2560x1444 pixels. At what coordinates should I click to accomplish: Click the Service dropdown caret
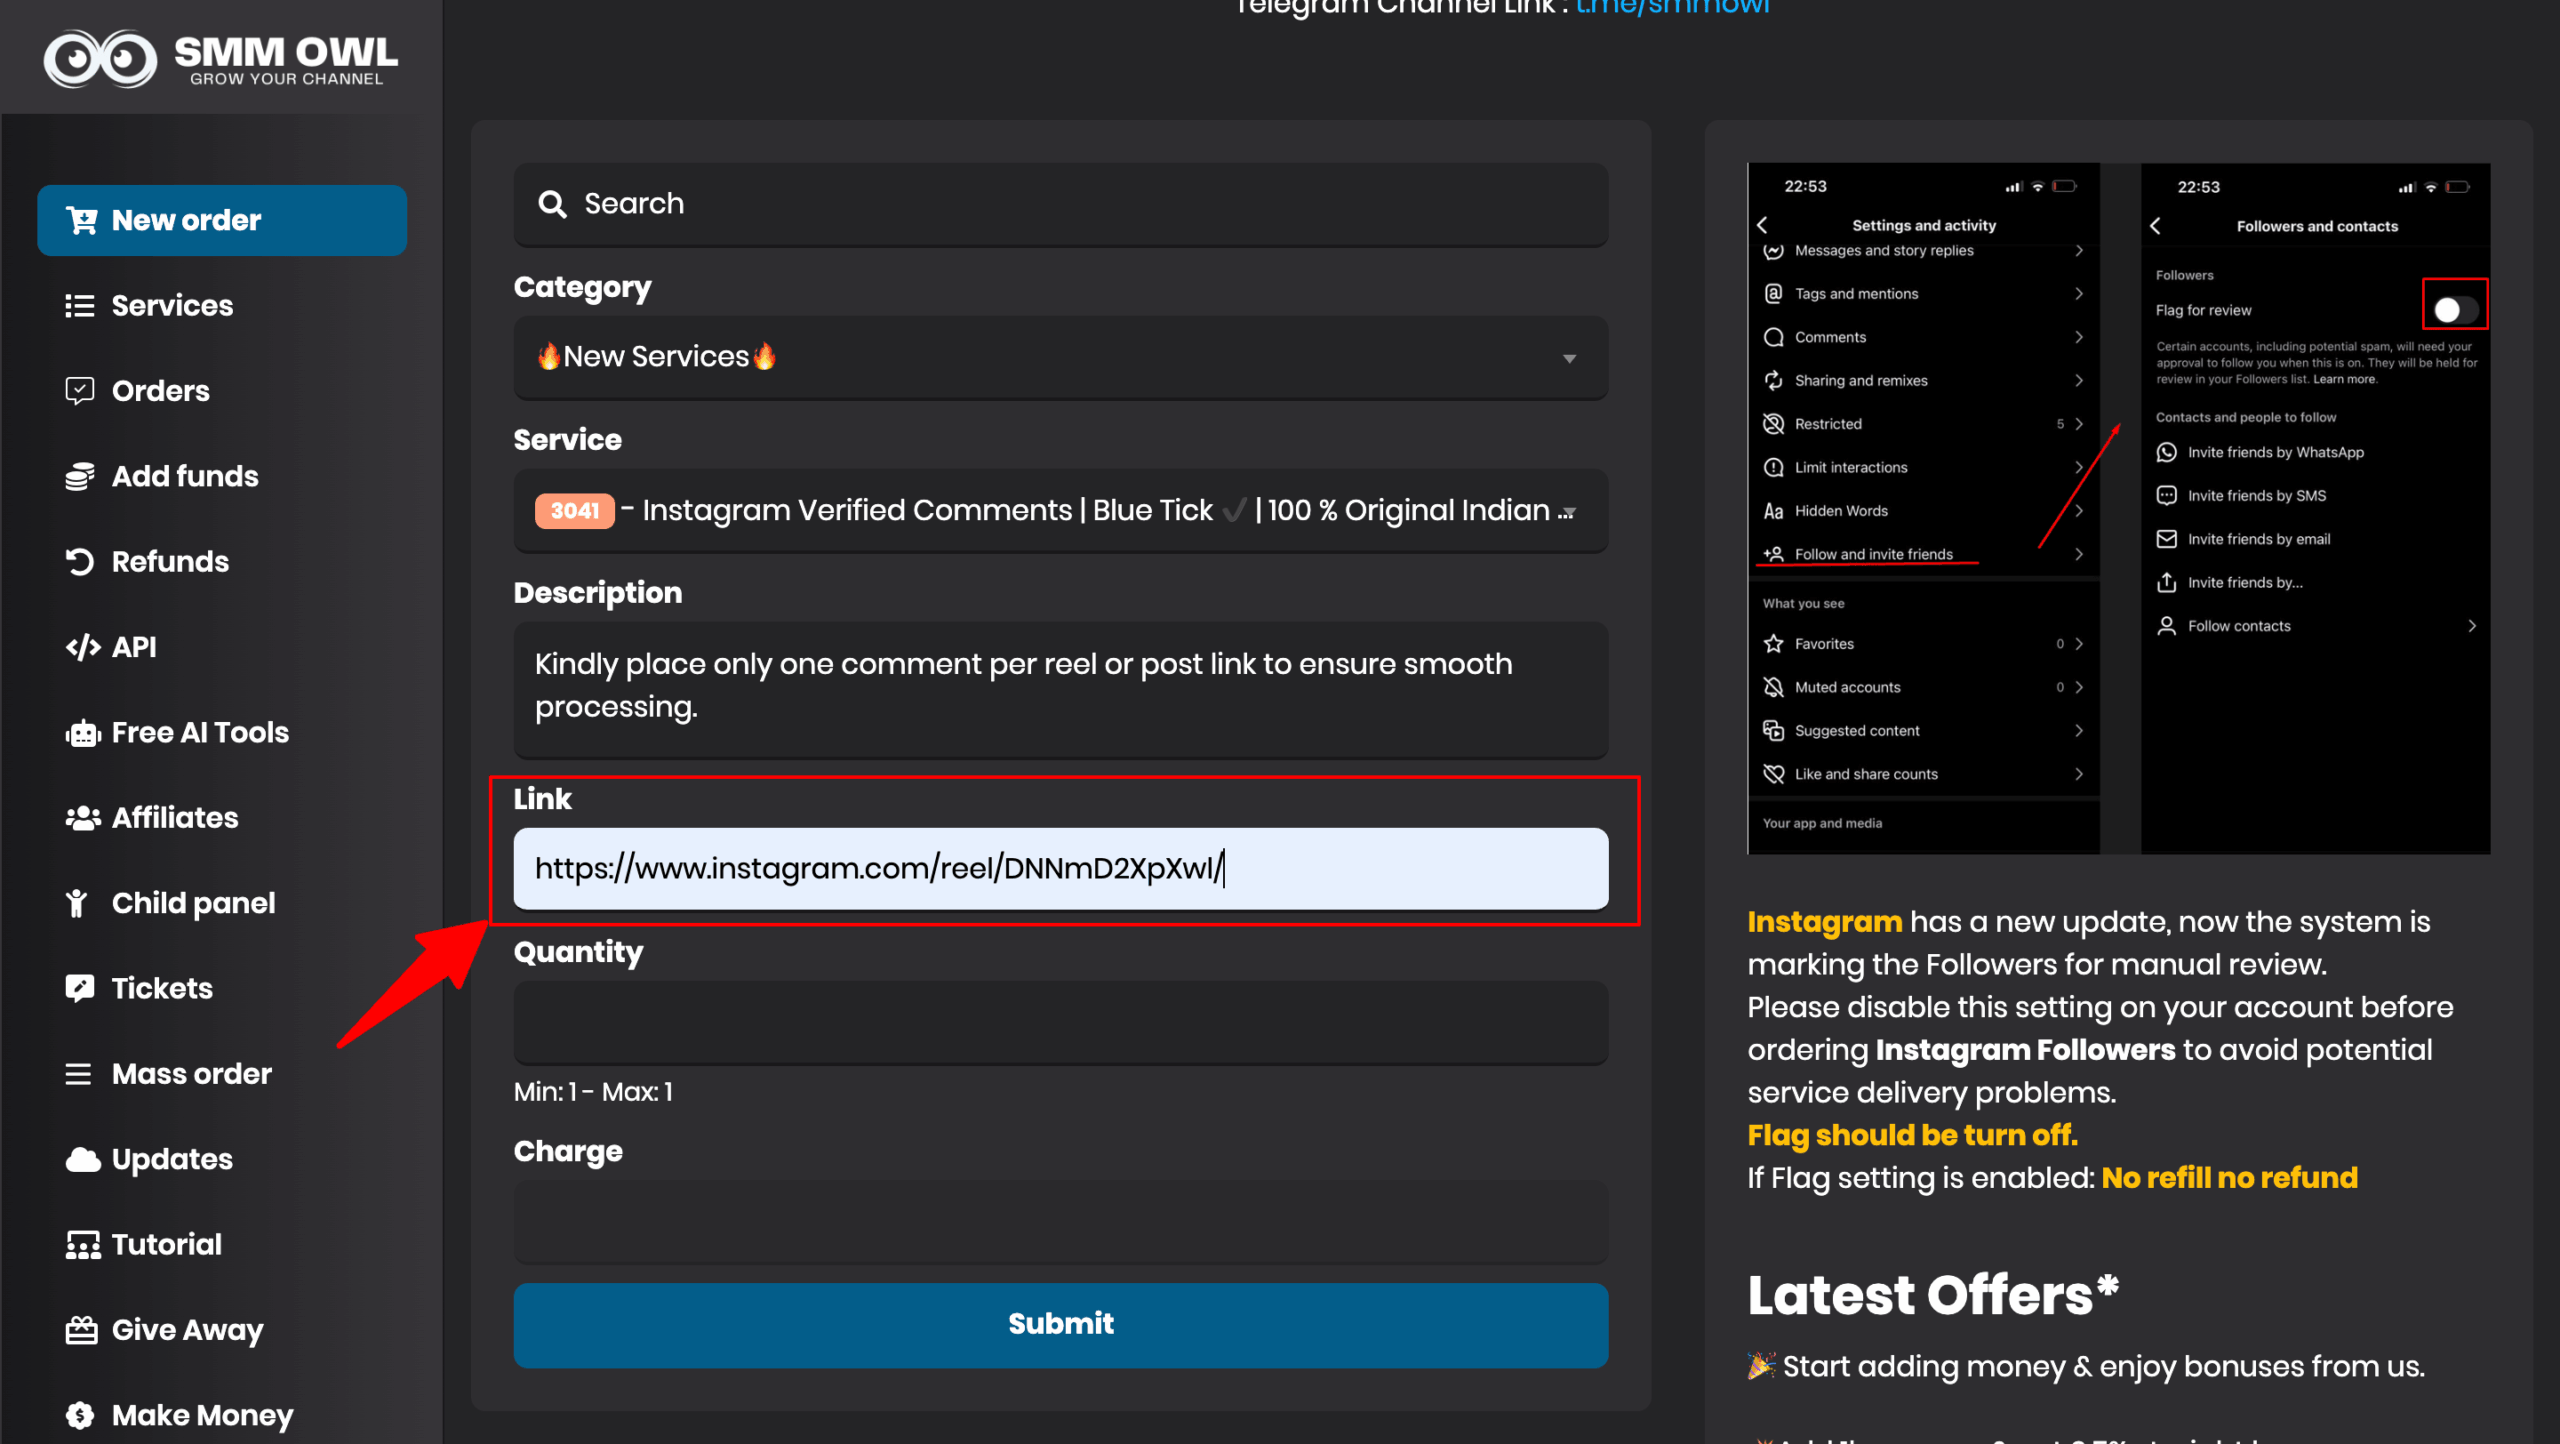(x=1568, y=513)
